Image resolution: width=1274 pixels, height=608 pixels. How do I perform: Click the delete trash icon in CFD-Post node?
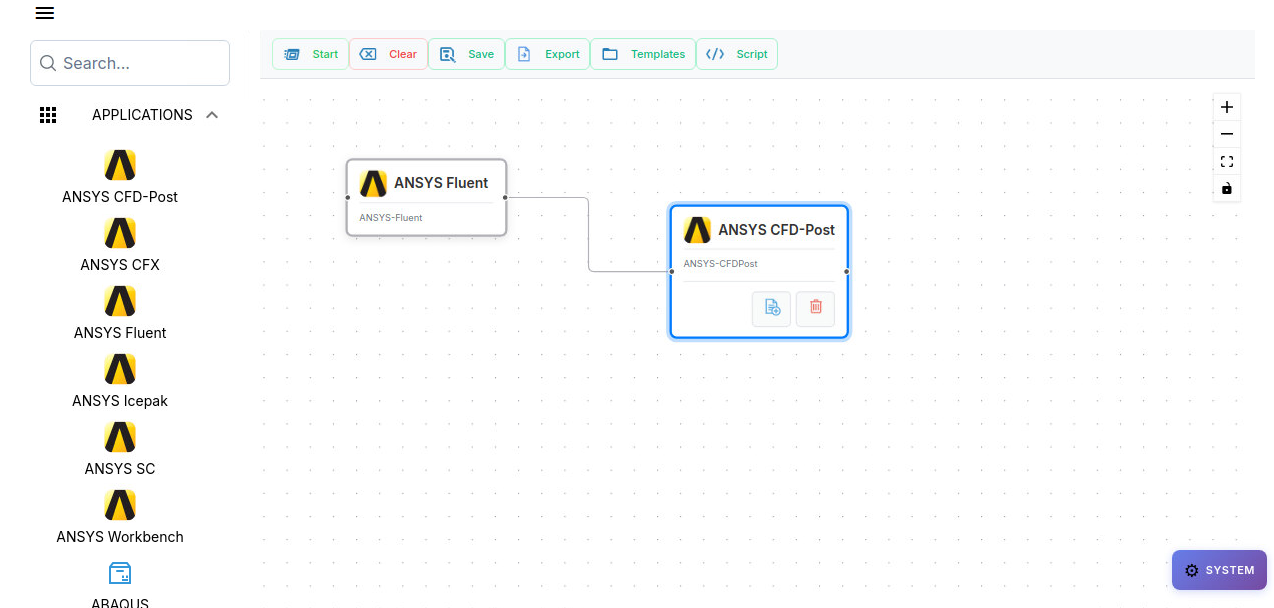coord(815,308)
